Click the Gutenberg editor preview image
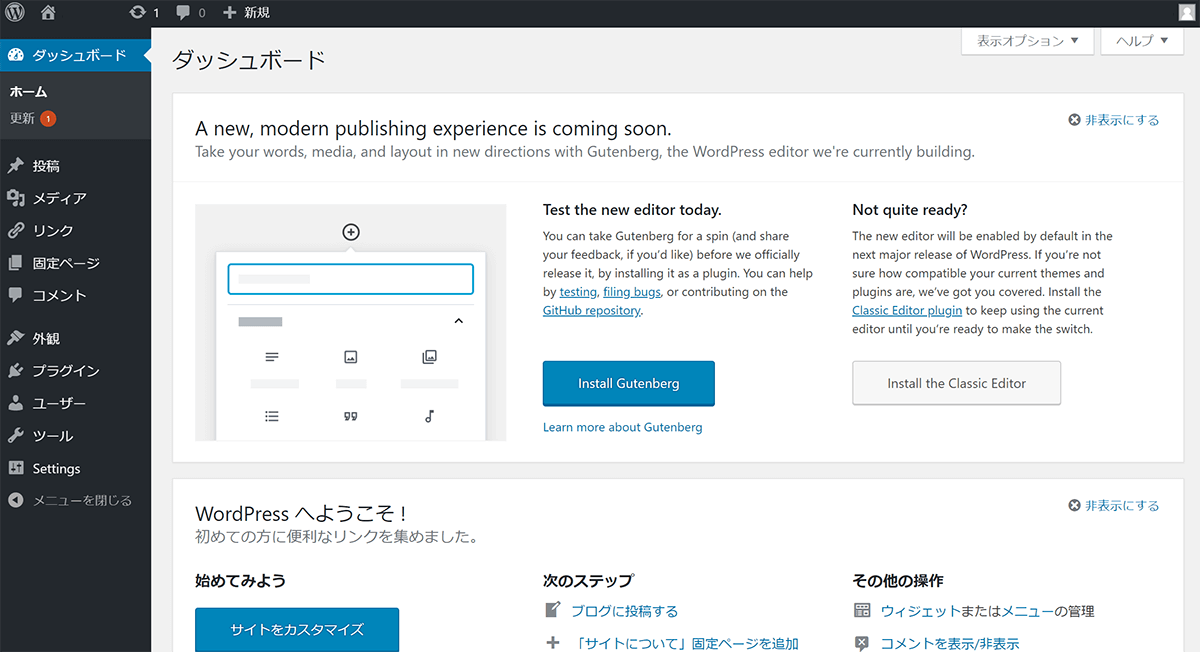 point(351,323)
